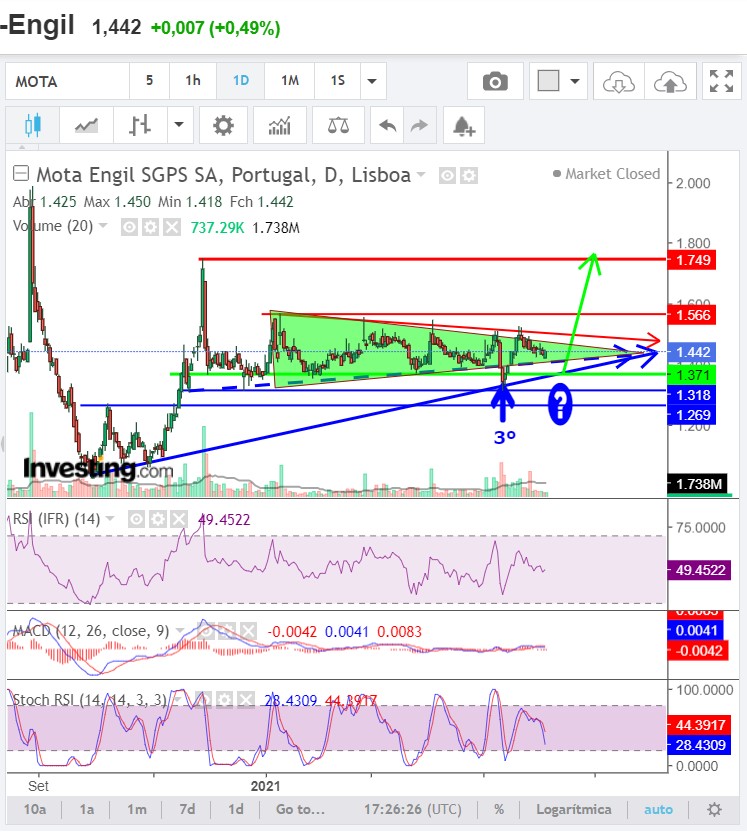Click the 49.4522 RSI value label on scale
747x832 pixels.
coord(699,570)
